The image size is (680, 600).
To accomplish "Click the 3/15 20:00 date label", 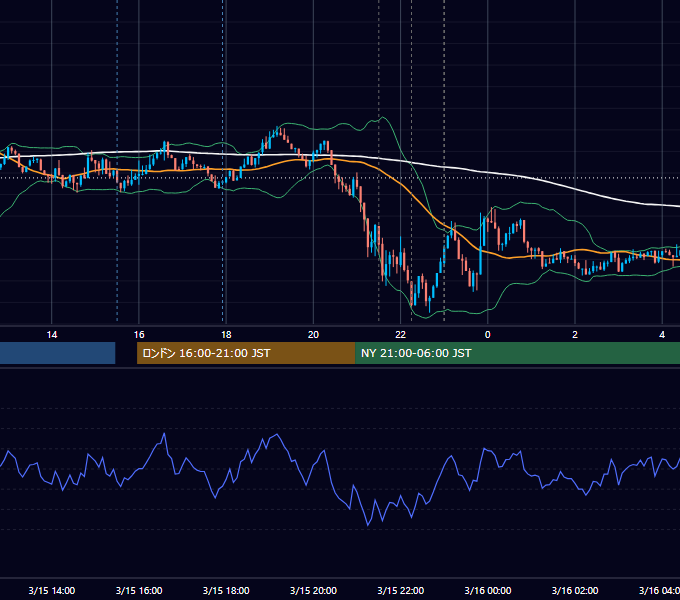I will click(313, 590).
